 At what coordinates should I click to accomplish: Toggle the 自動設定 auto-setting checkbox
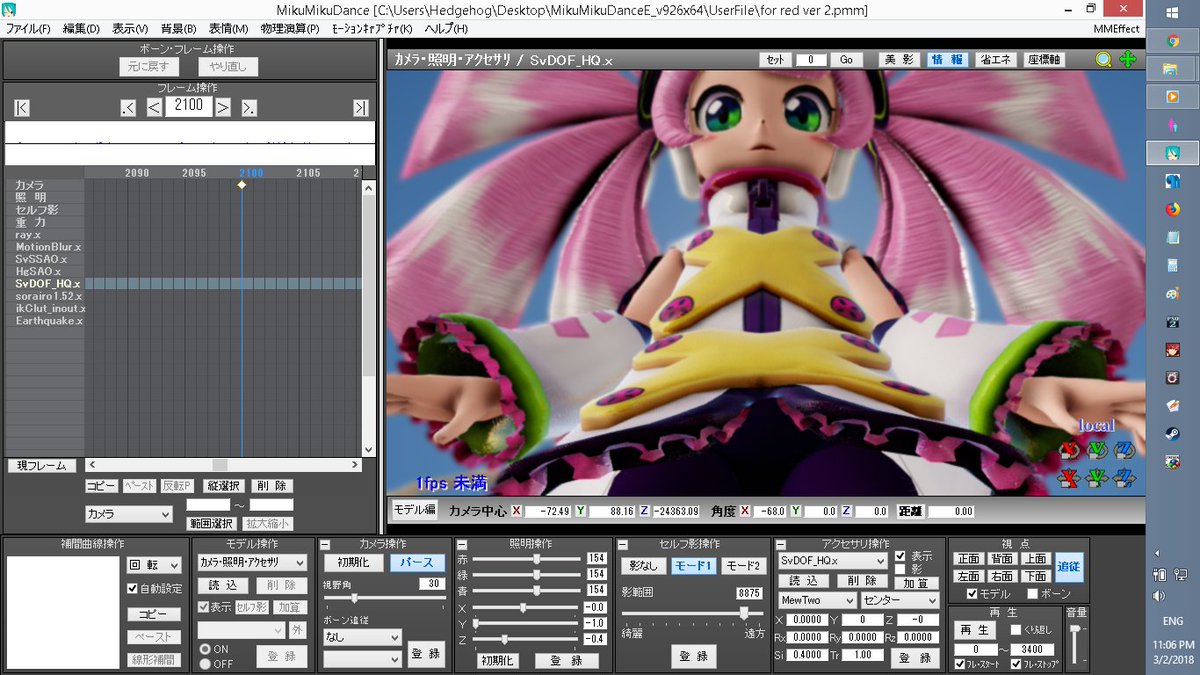(x=133, y=589)
